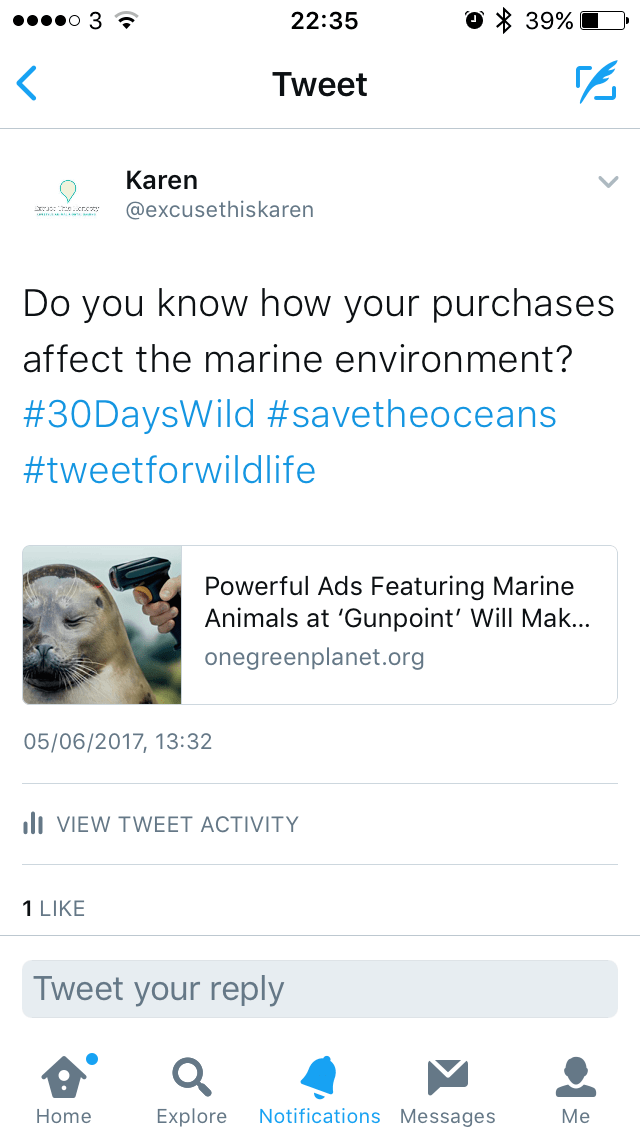640x1136 pixels.
Task: Tap the Explore magnifier icon
Action: pyautogui.click(x=191, y=1078)
